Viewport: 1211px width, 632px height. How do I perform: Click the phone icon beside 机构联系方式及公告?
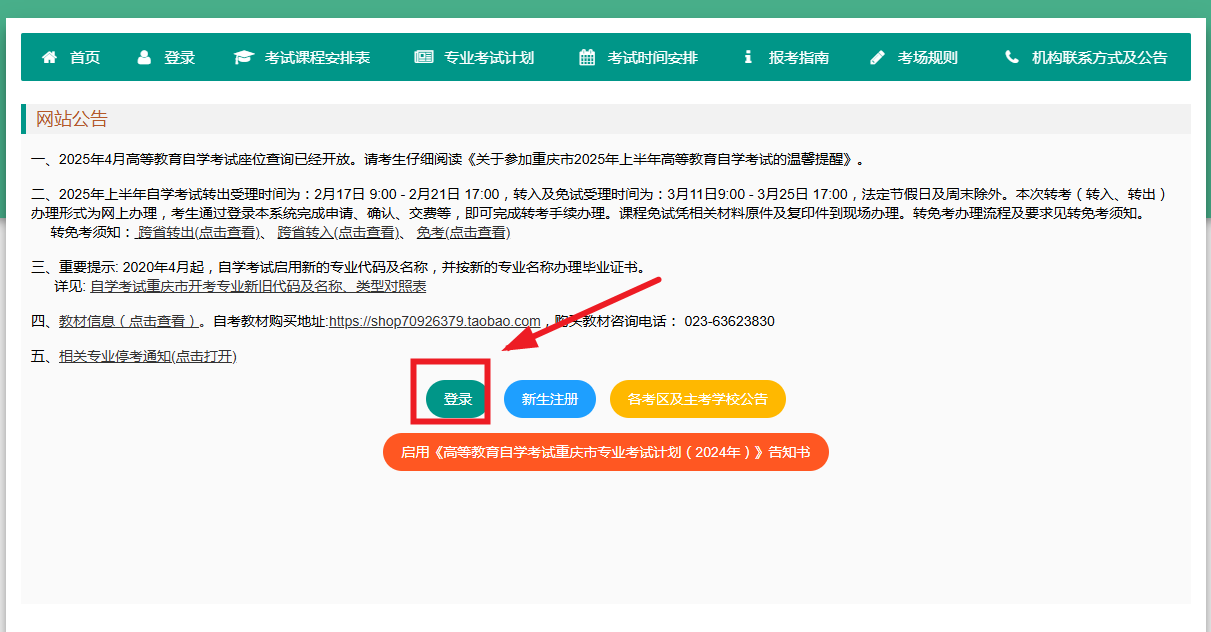1012,58
